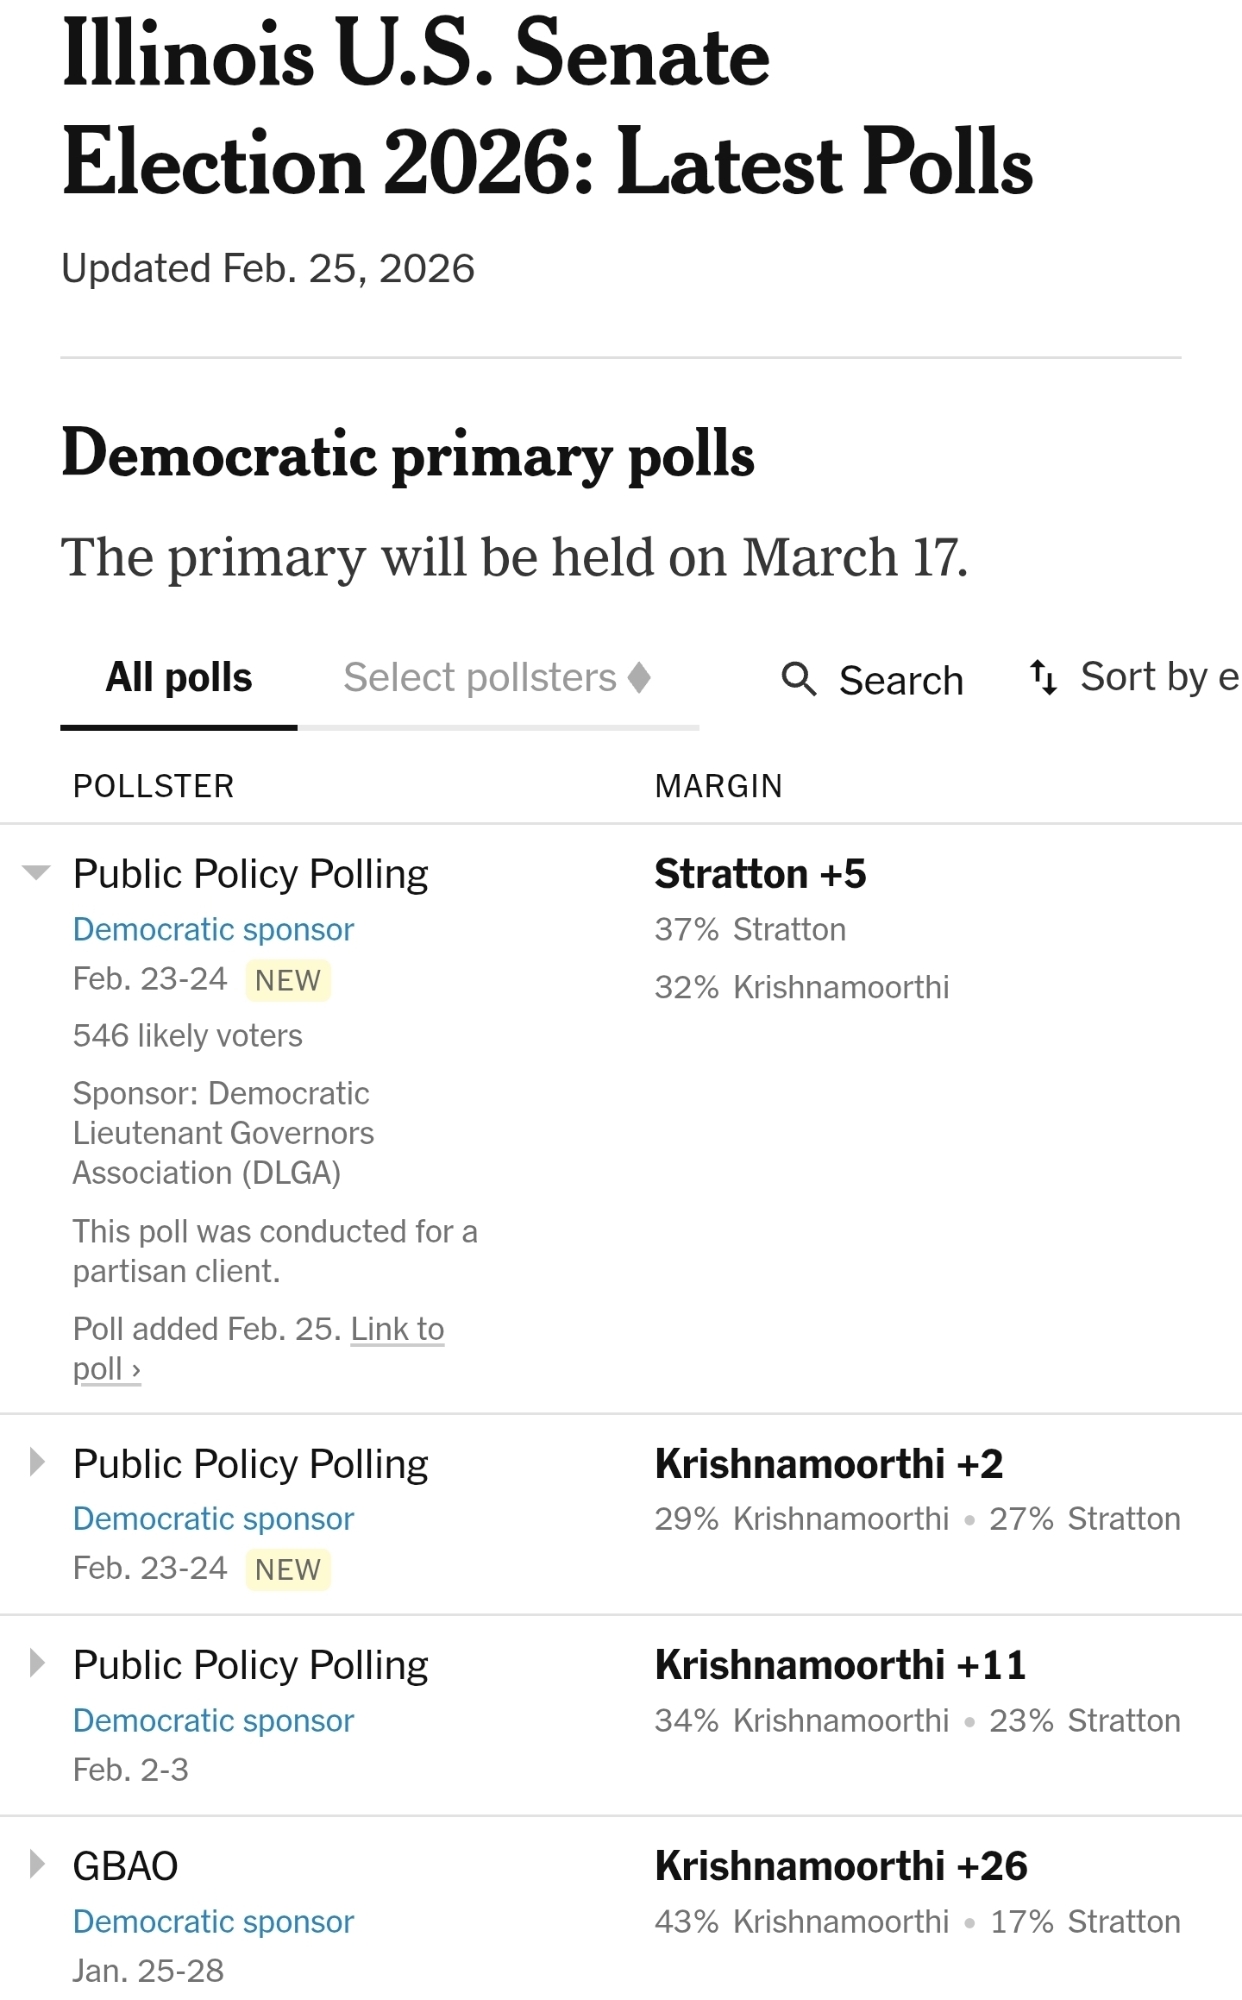The image size is (1242, 2000).
Task: Click the NEW badge on the Stratton +5 poll
Action: 288,980
